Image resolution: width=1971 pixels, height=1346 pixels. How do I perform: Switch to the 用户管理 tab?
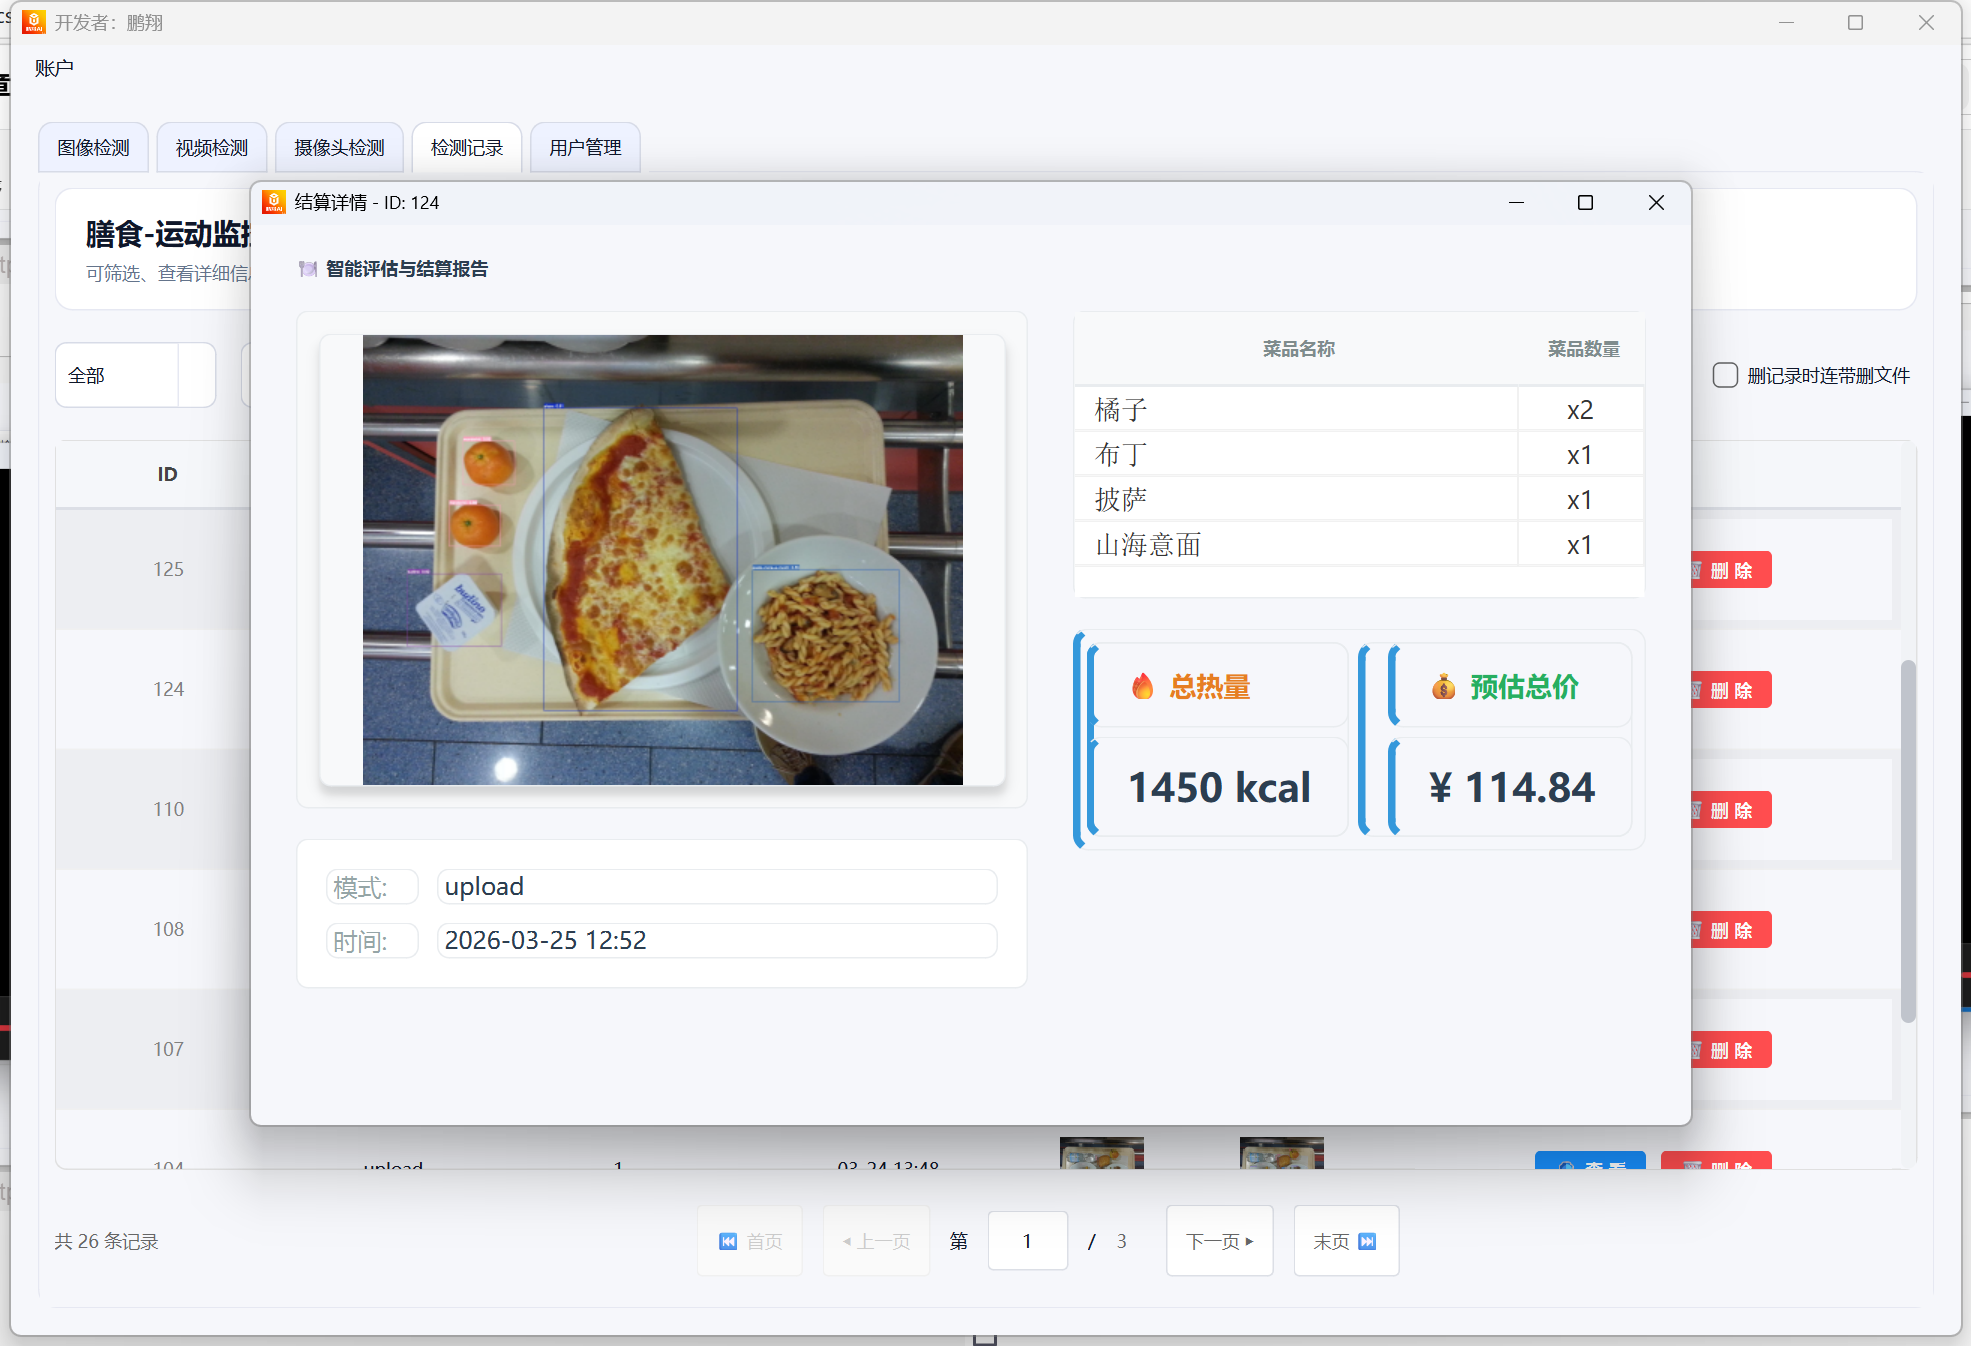585,148
